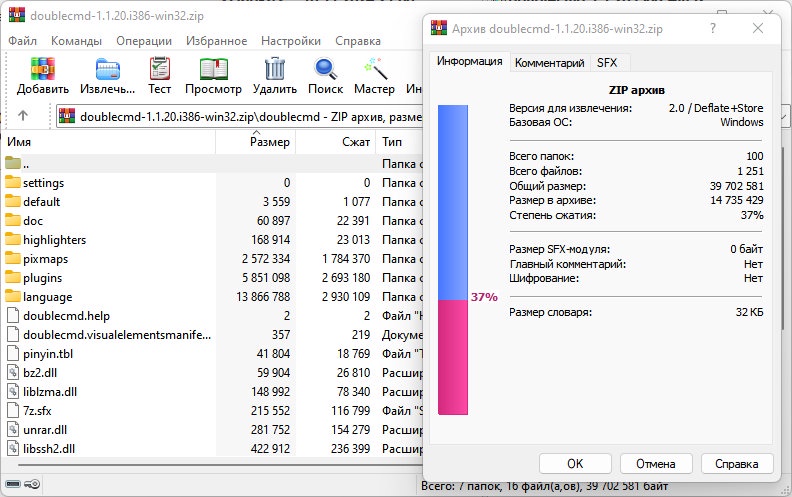Sort the list by the Сжат column
The image size is (792, 497).
pos(335,142)
